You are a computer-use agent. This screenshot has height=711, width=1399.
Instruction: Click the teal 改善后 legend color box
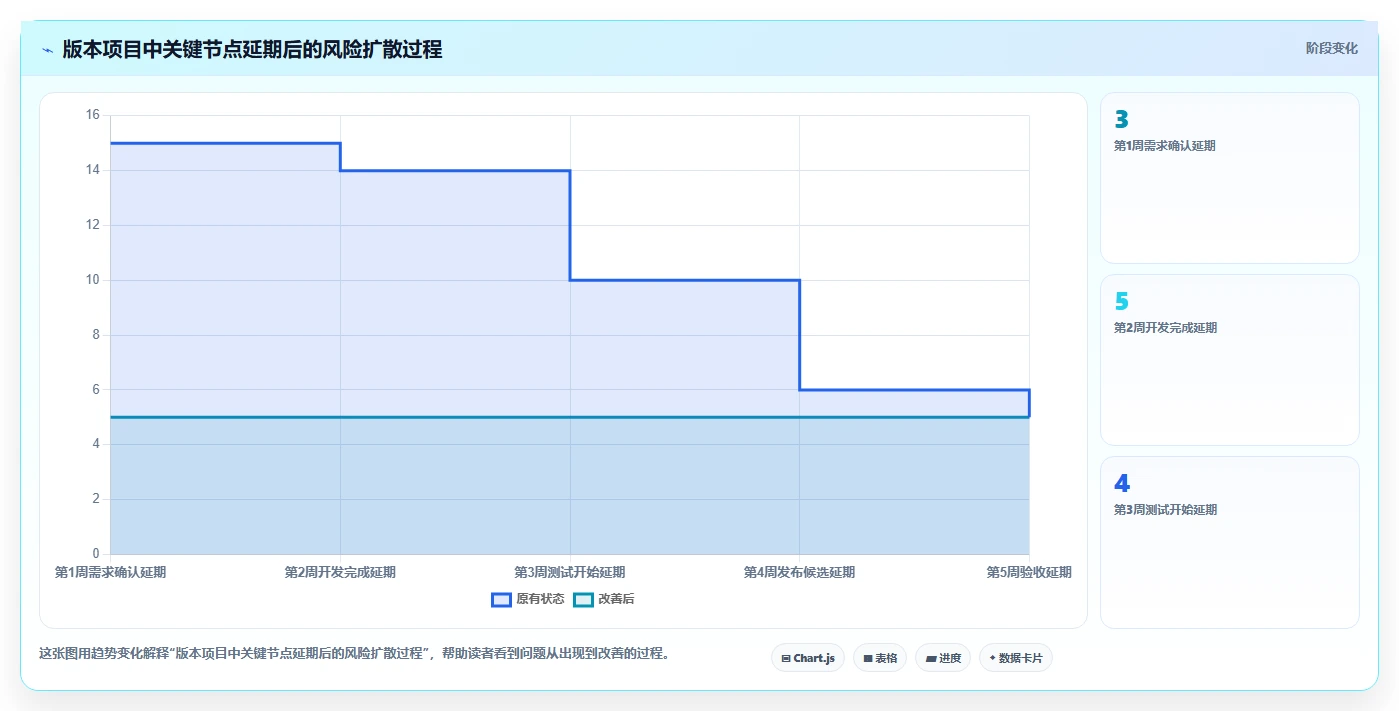pos(583,599)
